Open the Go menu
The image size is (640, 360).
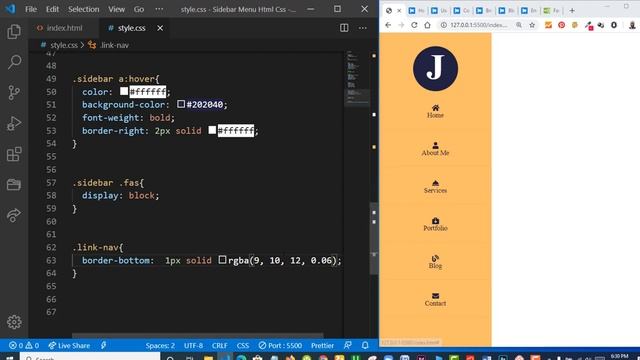tap(139, 9)
